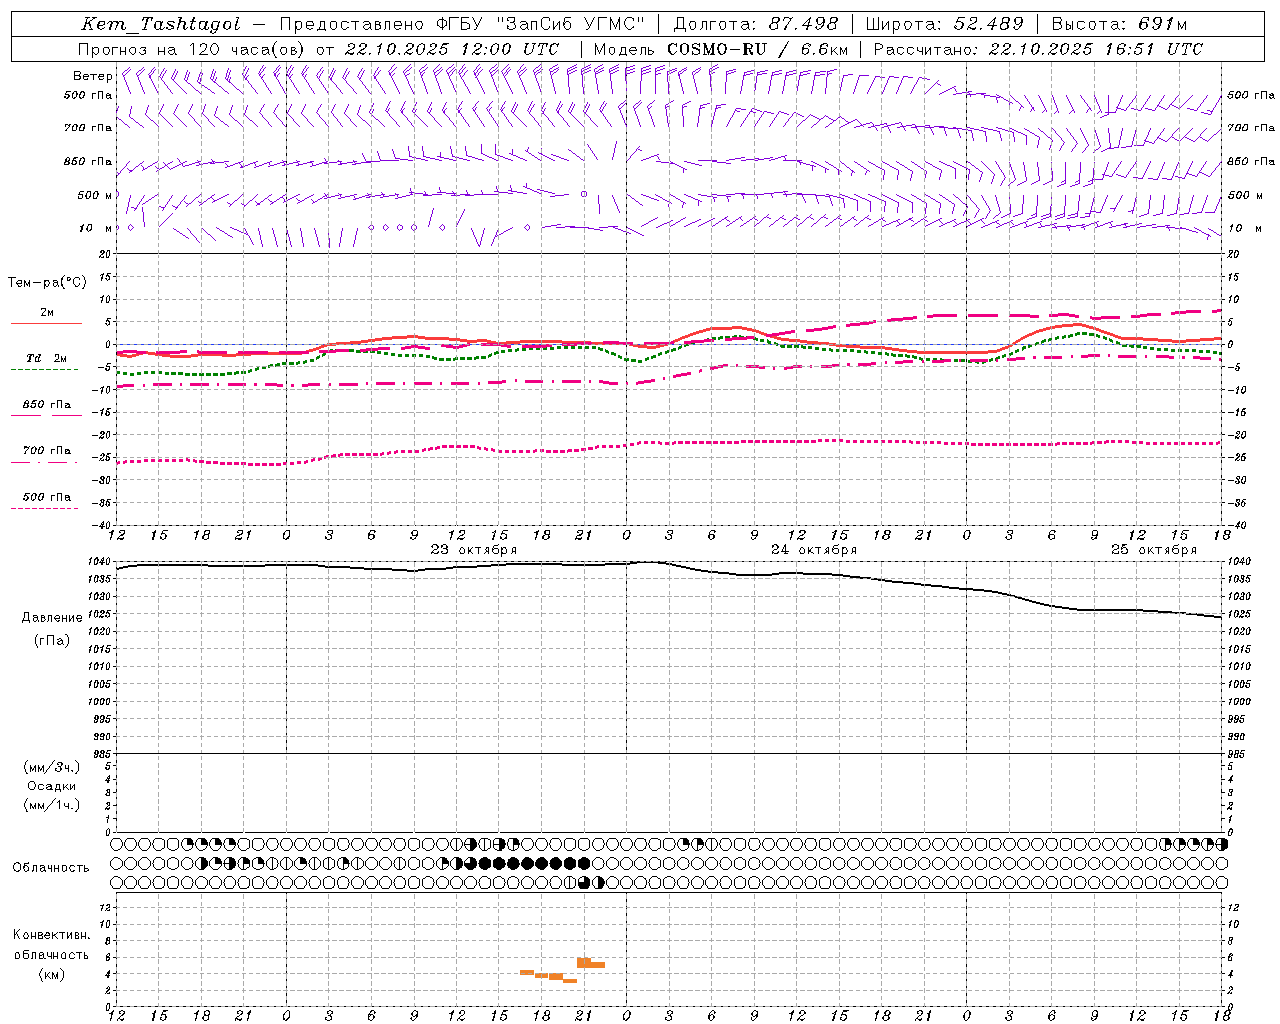
Task: Click the '24 октября' date label
Action: coord(814,550)
